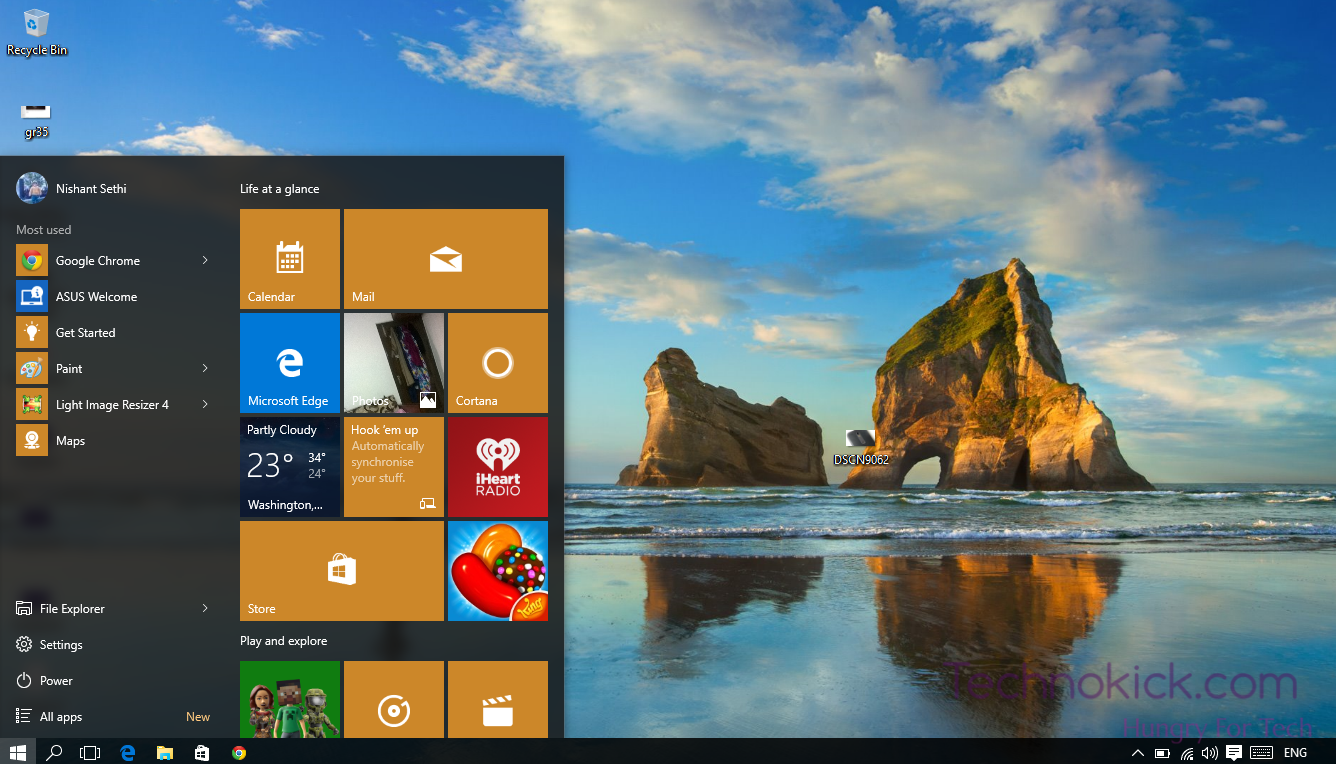This screenshot has width=1336, height=764.
Task: Open Task View from the taskbar
Action: [90, 752]
